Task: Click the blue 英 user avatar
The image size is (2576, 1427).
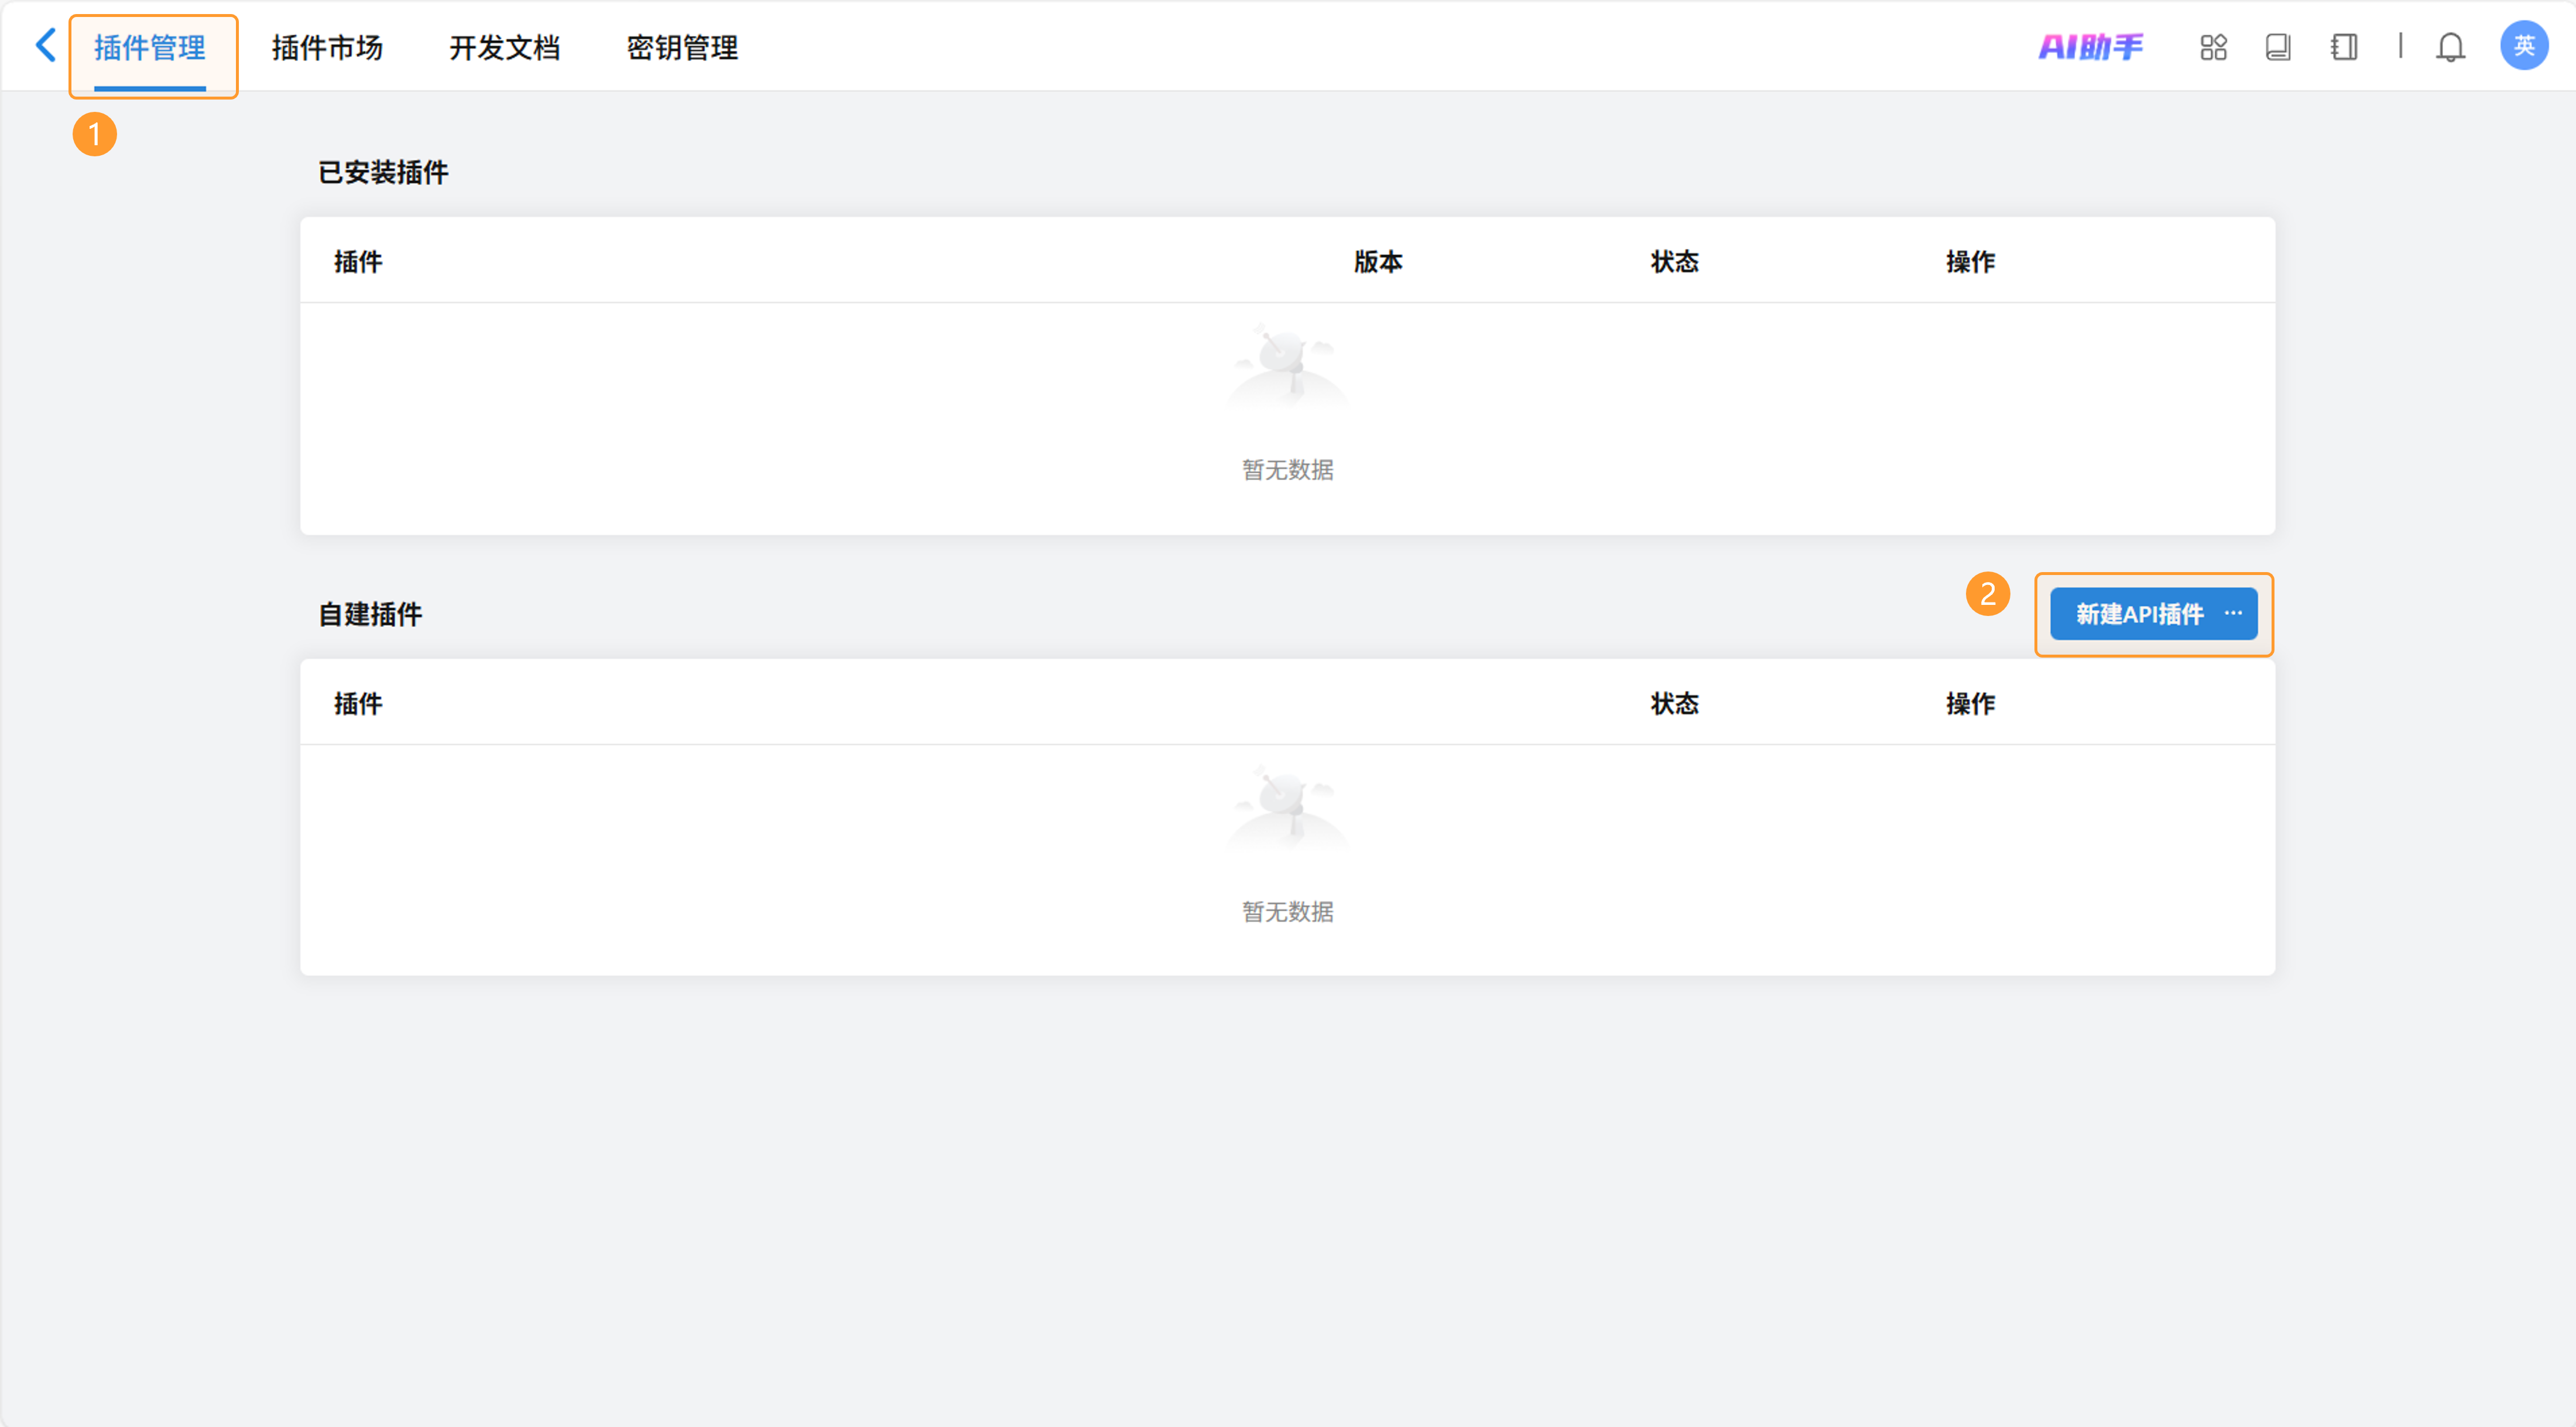Action: click(x=2523, y=46)
